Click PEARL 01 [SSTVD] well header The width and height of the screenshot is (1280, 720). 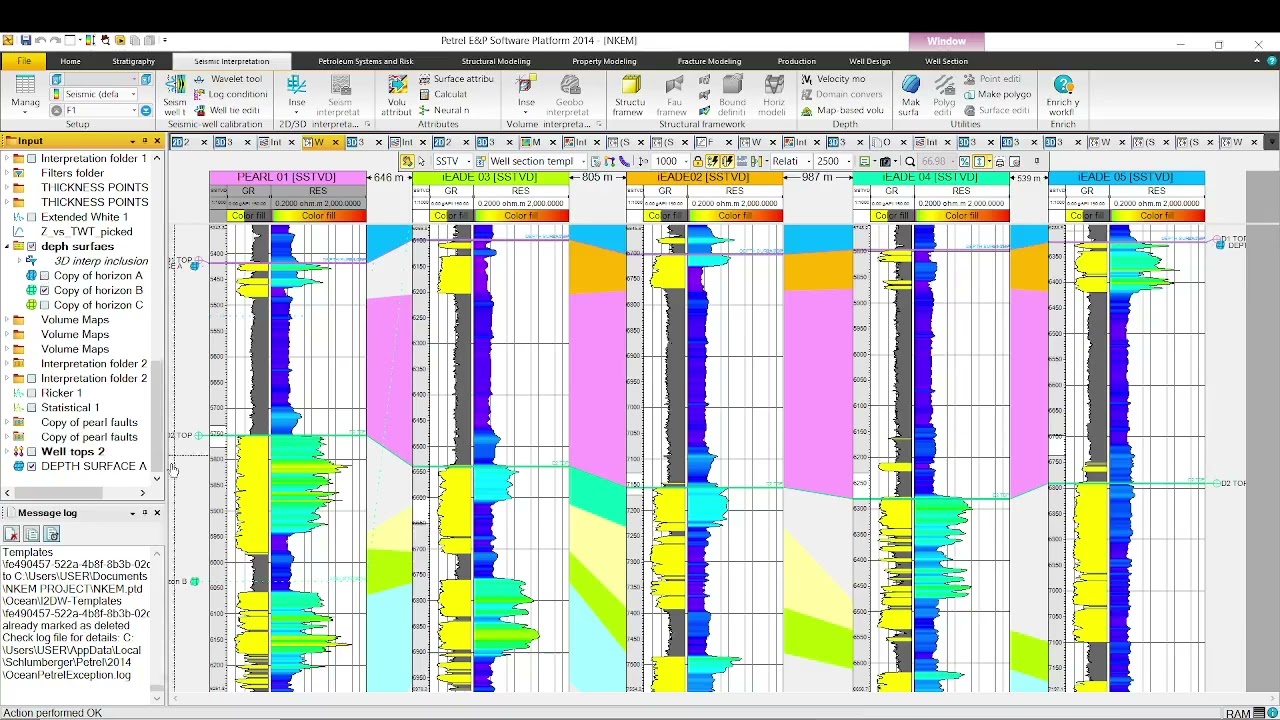(287, 177)
